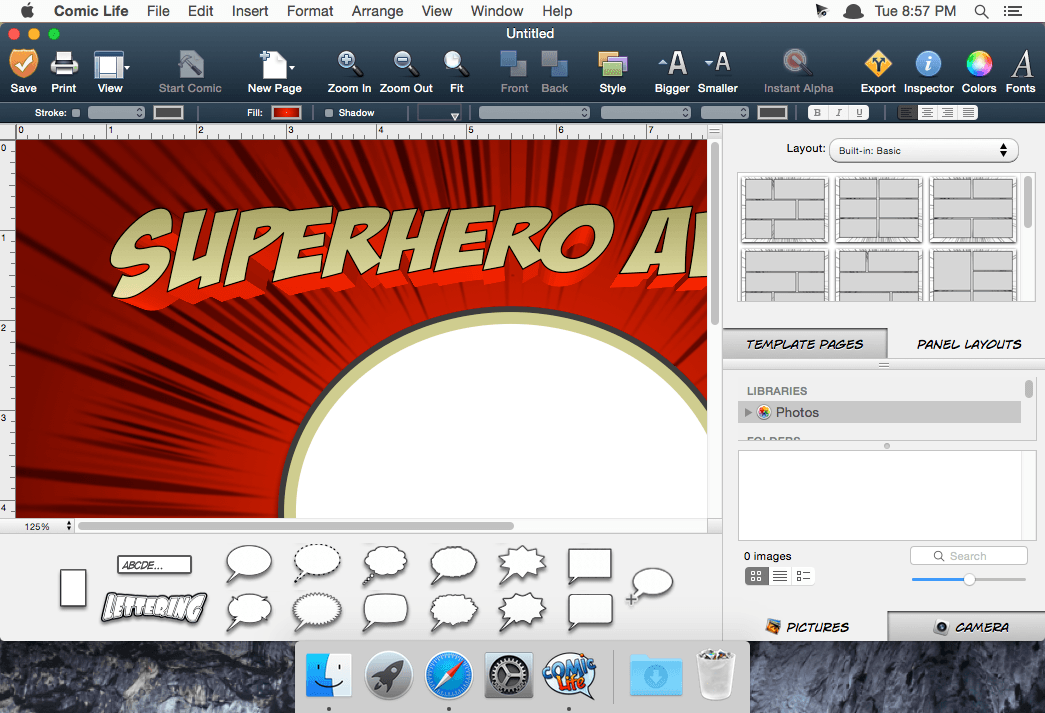1045x713 pixels.
Task: Open the Colors picker icon
Action: click(979, 65)
